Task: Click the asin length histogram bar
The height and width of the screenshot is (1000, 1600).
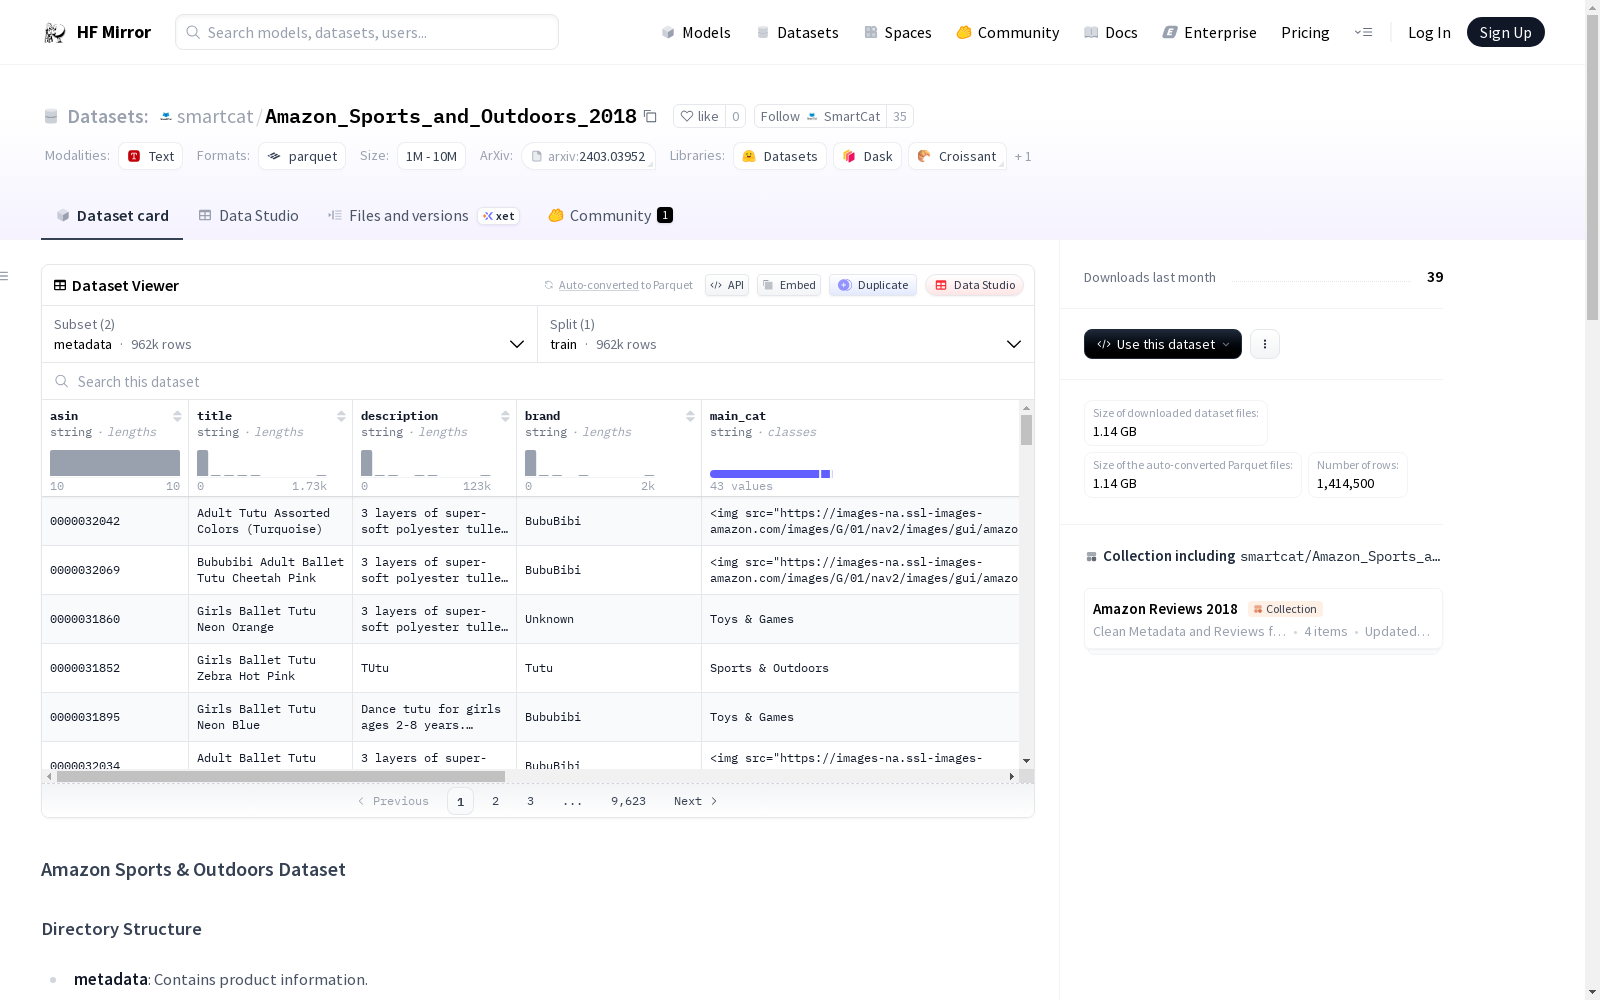Action: click(x=115, y=463)
